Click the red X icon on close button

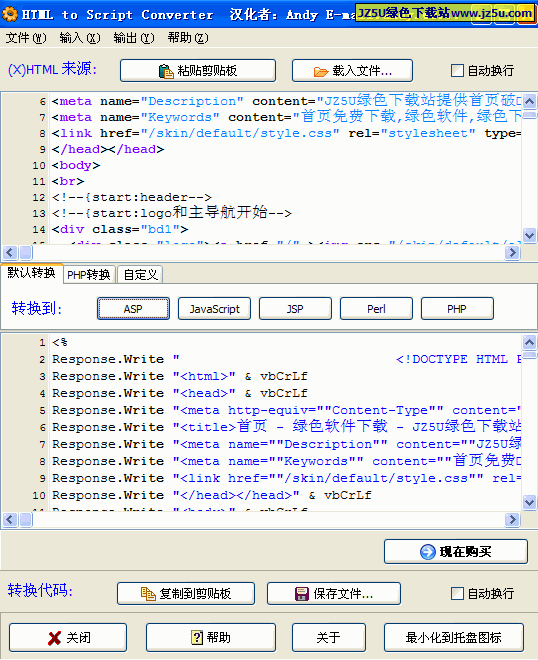(54, 638)
